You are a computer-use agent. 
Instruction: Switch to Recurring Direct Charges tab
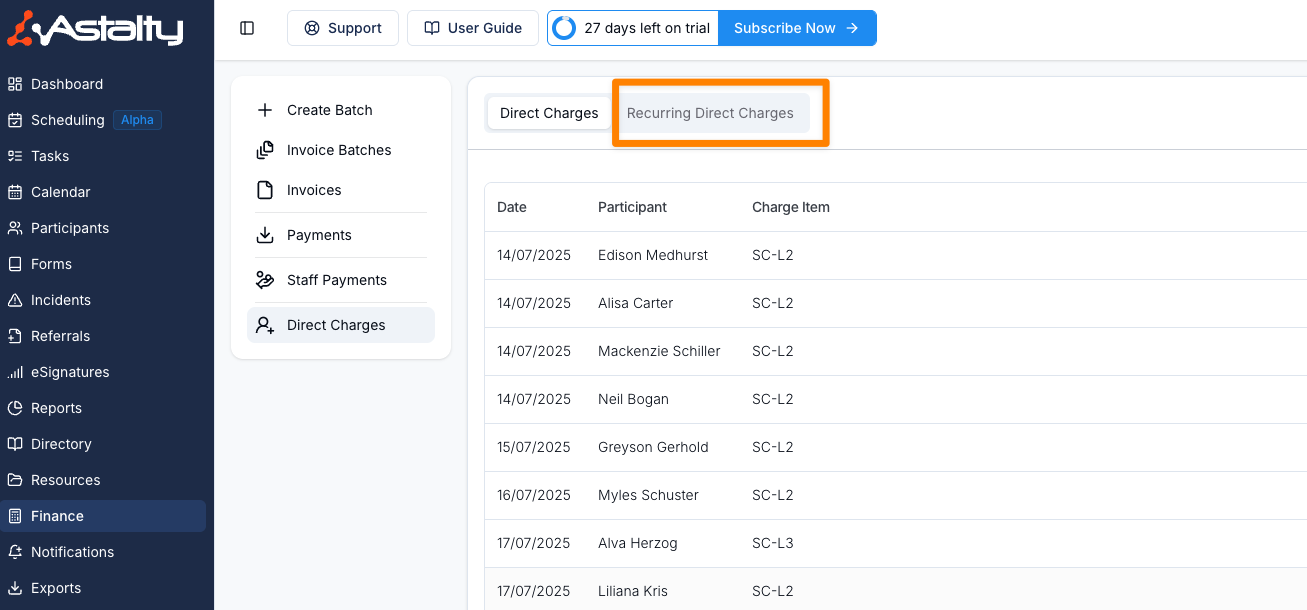coord(710,113)
